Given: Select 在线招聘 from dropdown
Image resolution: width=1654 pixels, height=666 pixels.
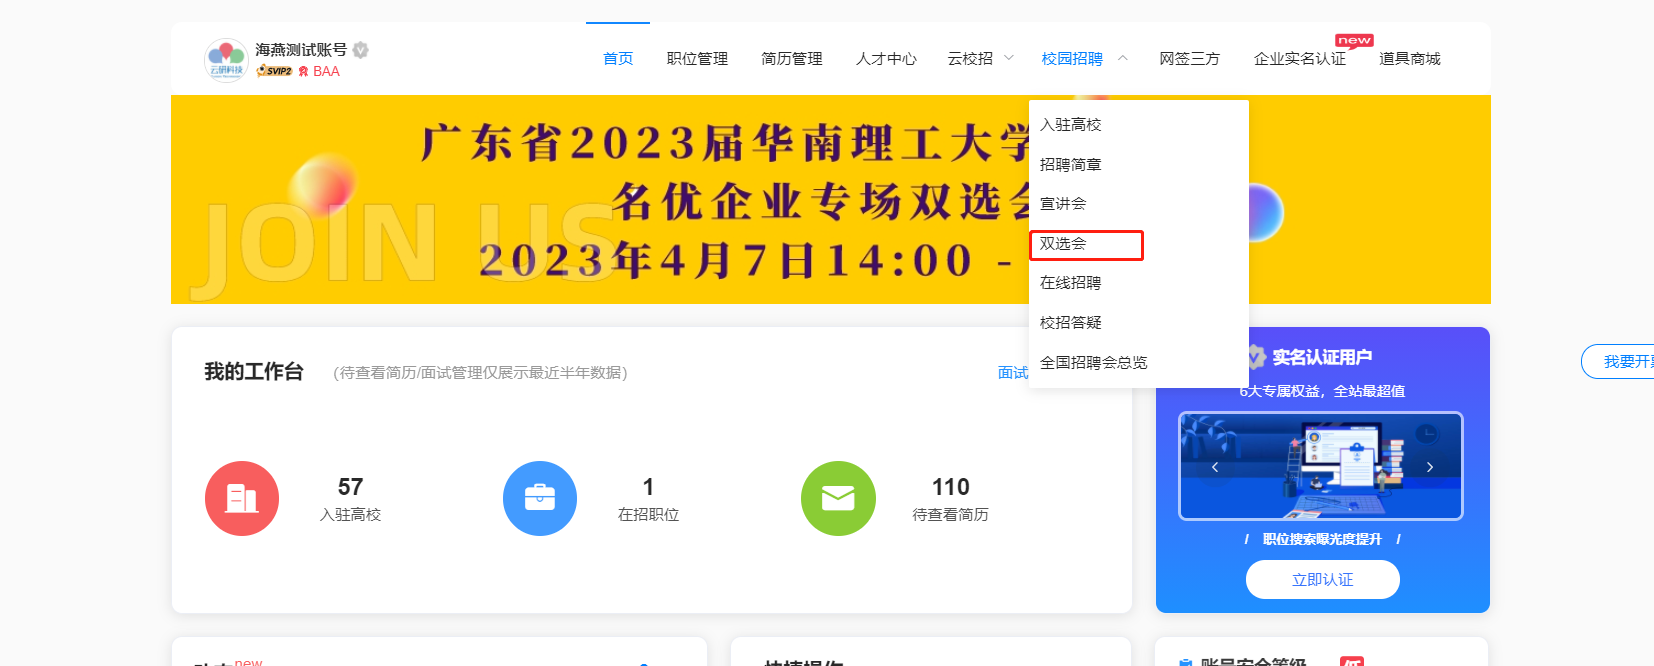Looking at the screenshot, I should point(1139,283).
